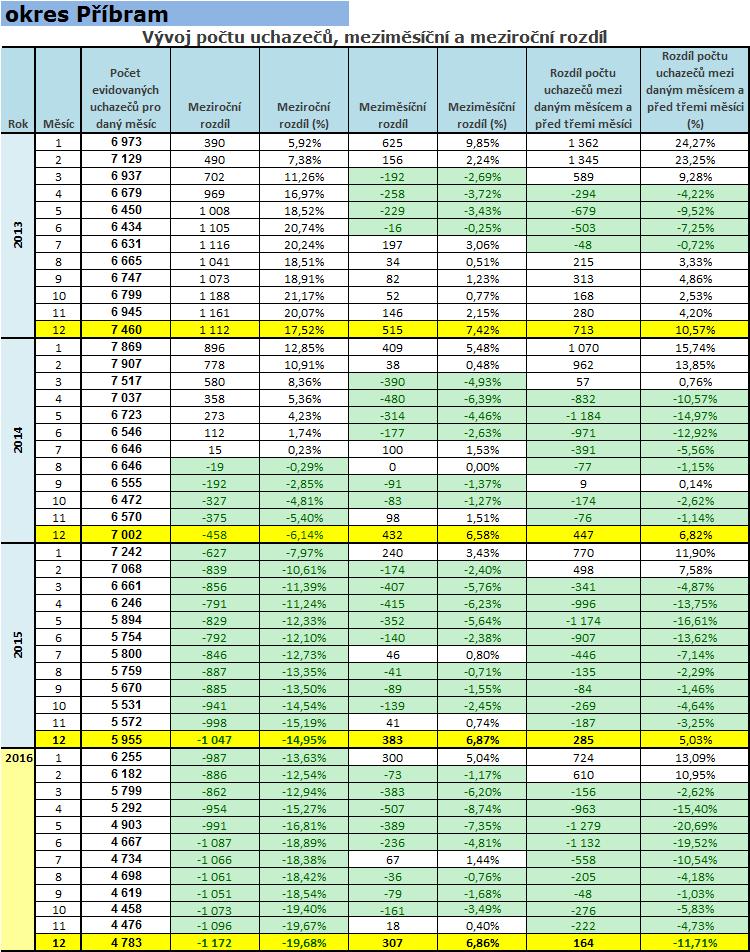Select highlighted value '432' in December 2014
The image size is (750, 952).
tap(392, 535)
